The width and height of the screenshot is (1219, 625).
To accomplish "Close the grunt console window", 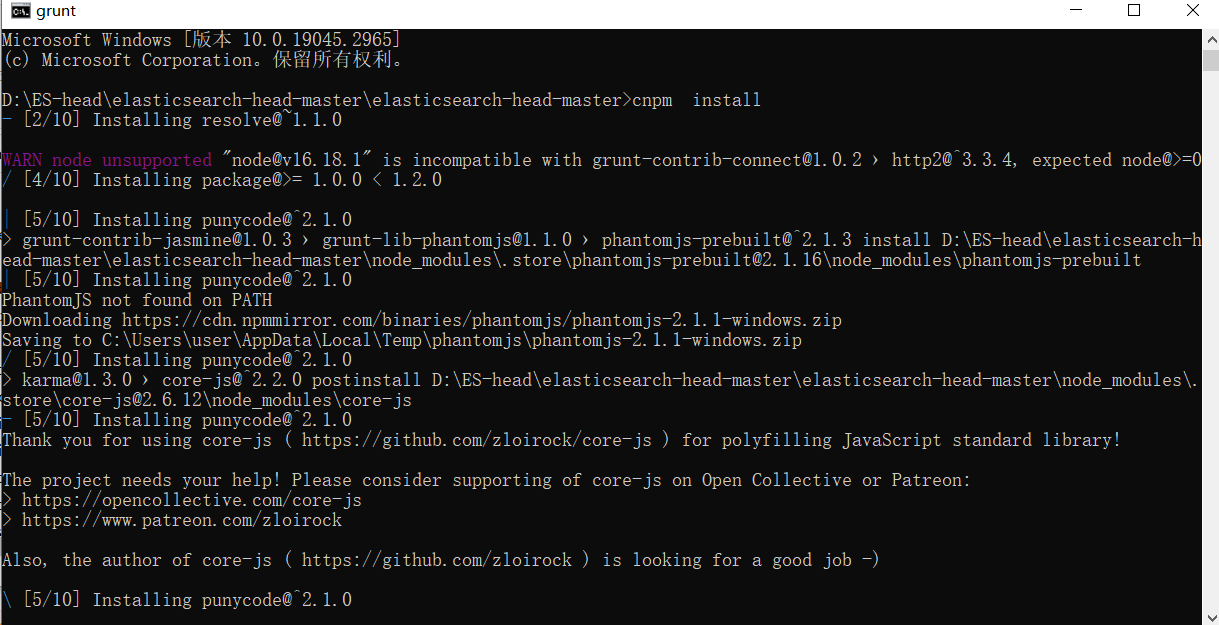I will point(1192,11).
